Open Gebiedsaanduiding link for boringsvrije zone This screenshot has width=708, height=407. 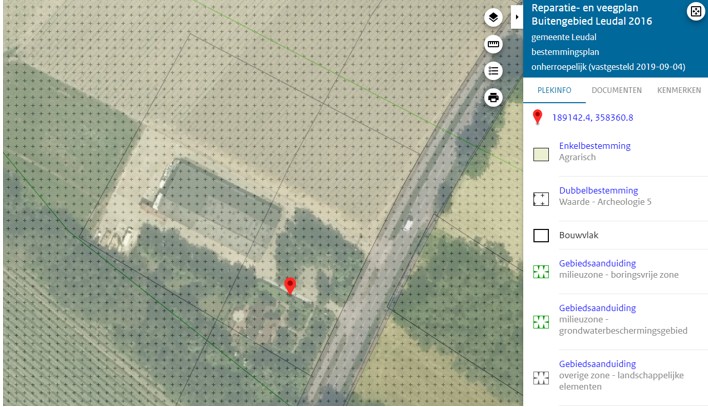[x=597, y=263]
